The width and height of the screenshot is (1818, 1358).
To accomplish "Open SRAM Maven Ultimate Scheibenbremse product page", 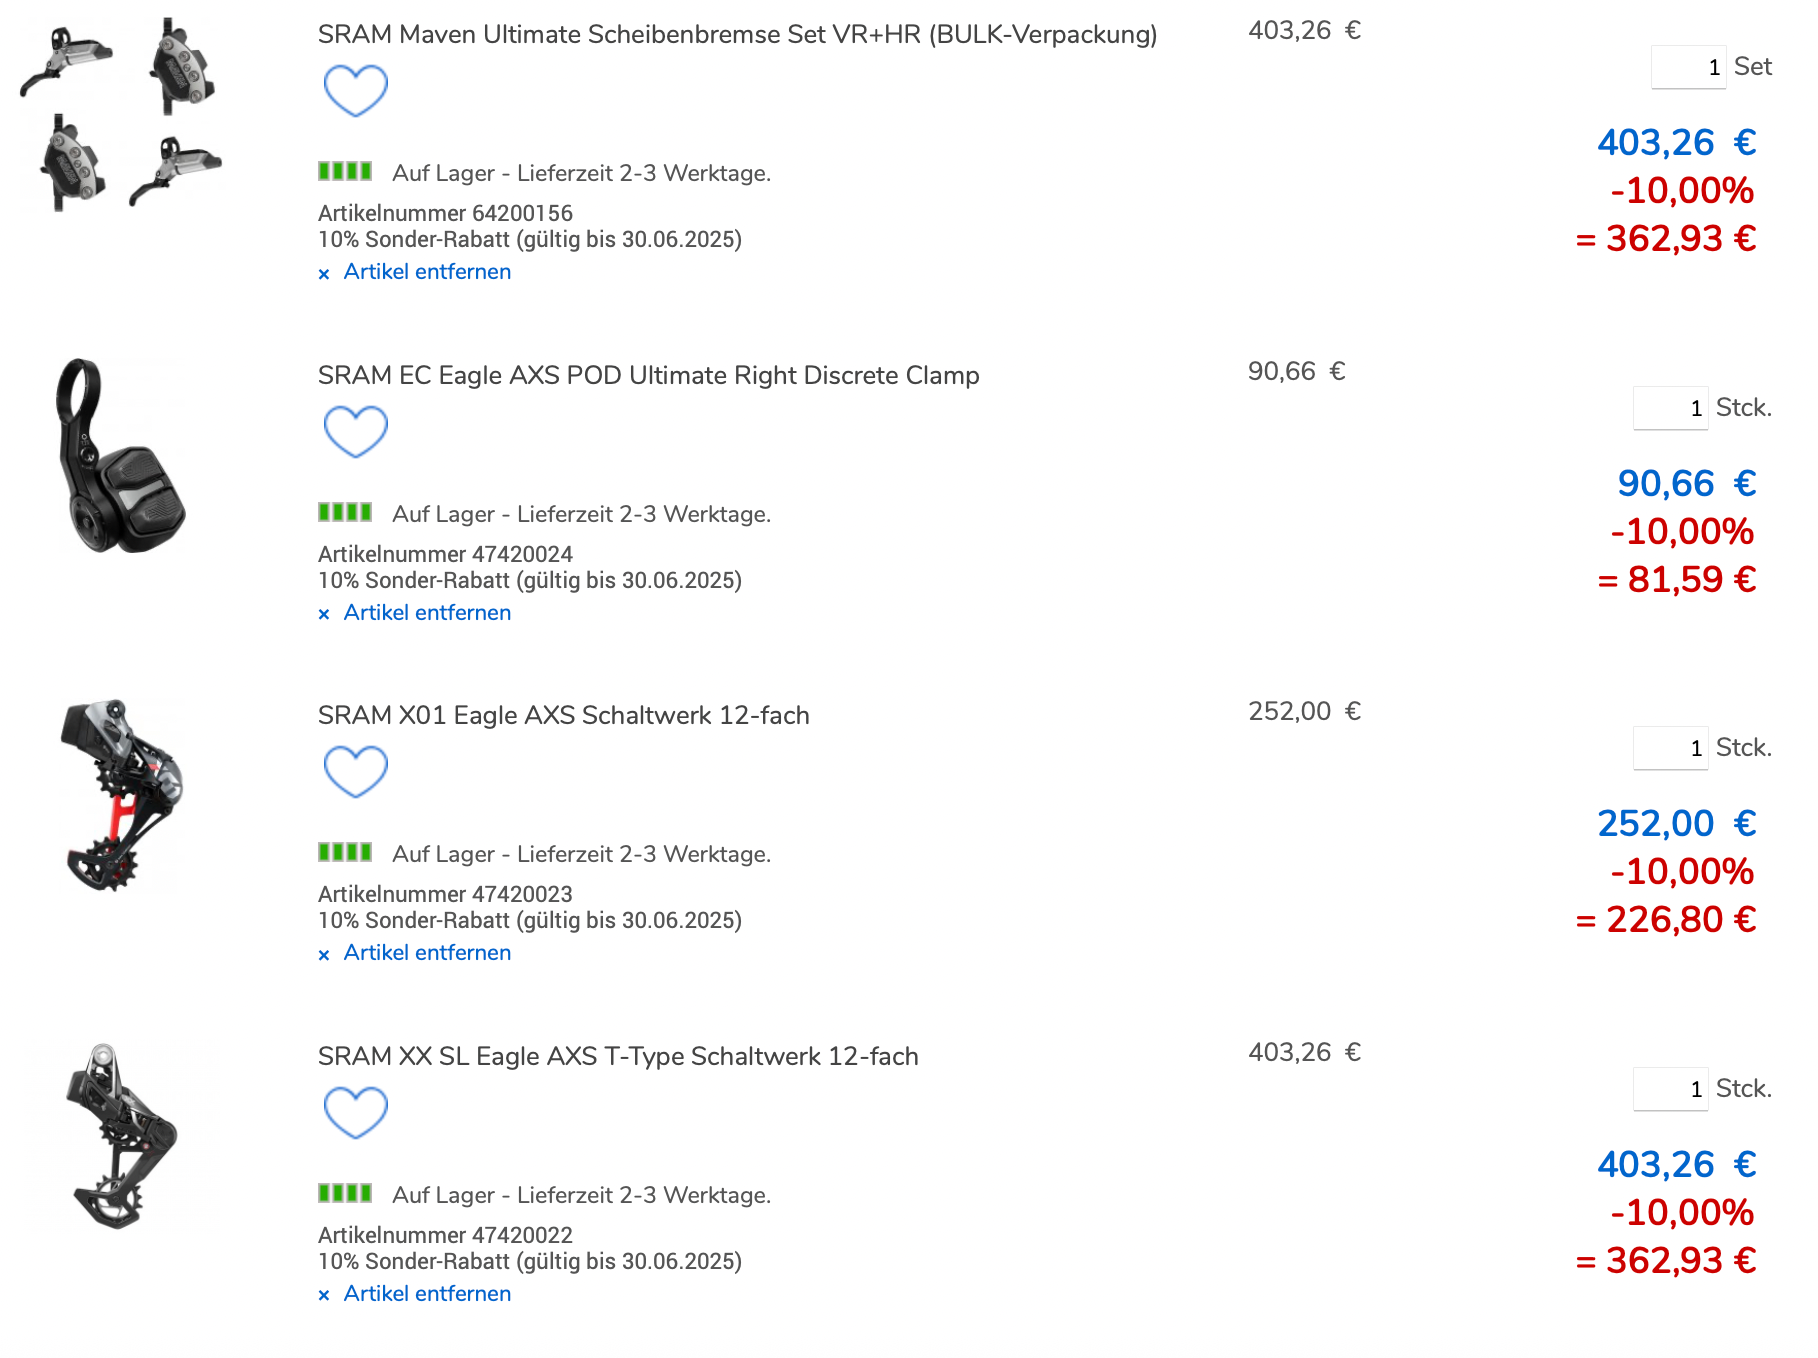I will pyautogui.click(x=737, y=35).
